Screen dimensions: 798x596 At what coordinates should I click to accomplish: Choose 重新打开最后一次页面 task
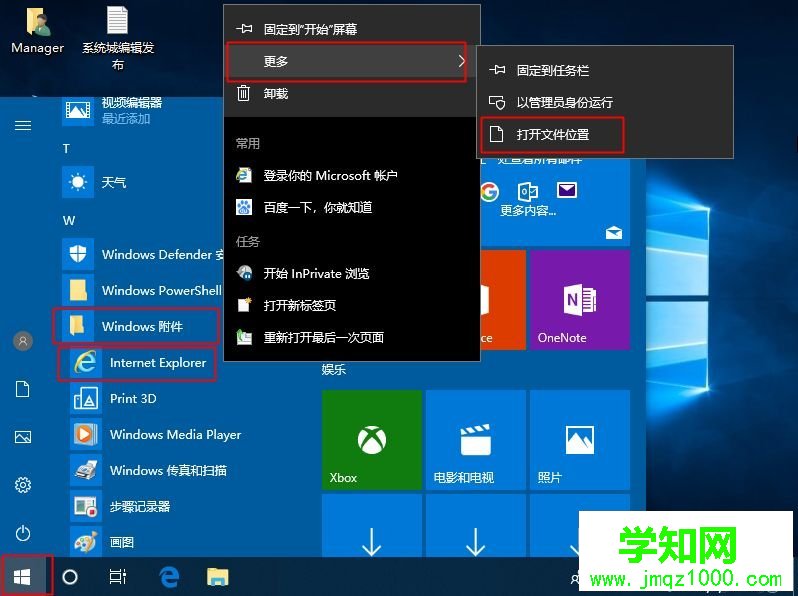[x=352, y=337]
